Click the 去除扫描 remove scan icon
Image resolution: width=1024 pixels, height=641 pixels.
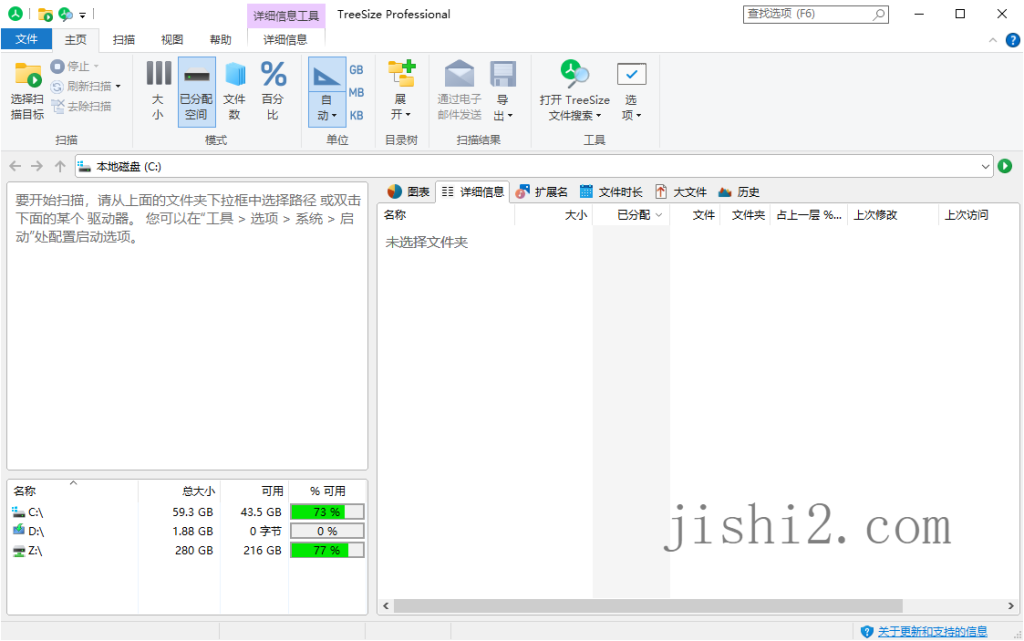57,106
